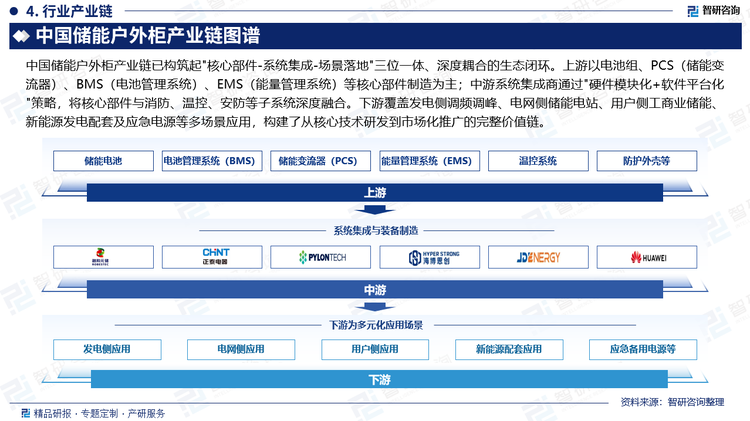Select the 防护外壳等 box
The image size is (750, 421).
tap(647, 161)
